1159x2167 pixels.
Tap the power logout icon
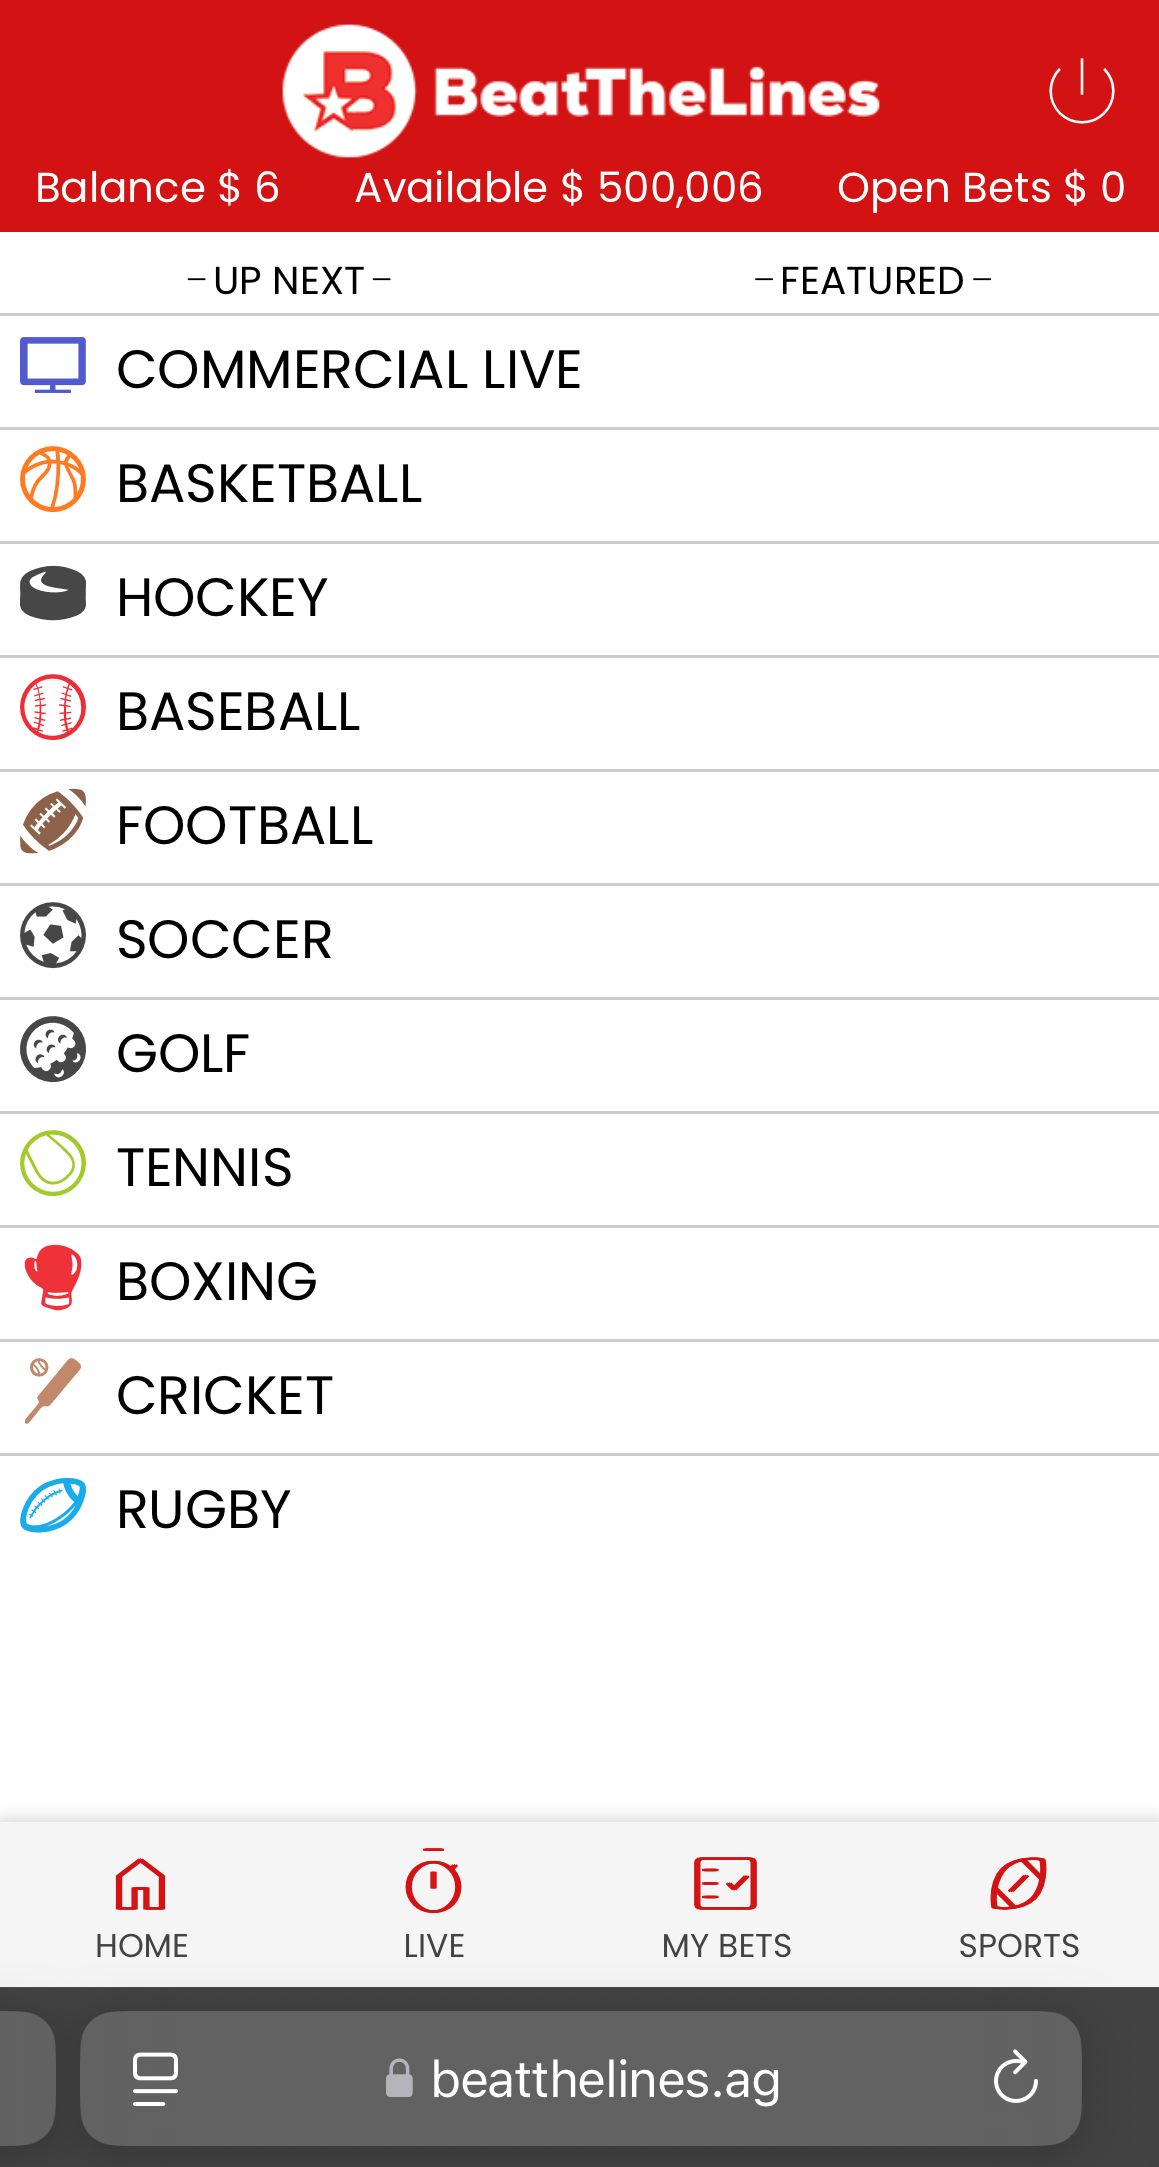pyautogui.click(x=1081, y=91)
